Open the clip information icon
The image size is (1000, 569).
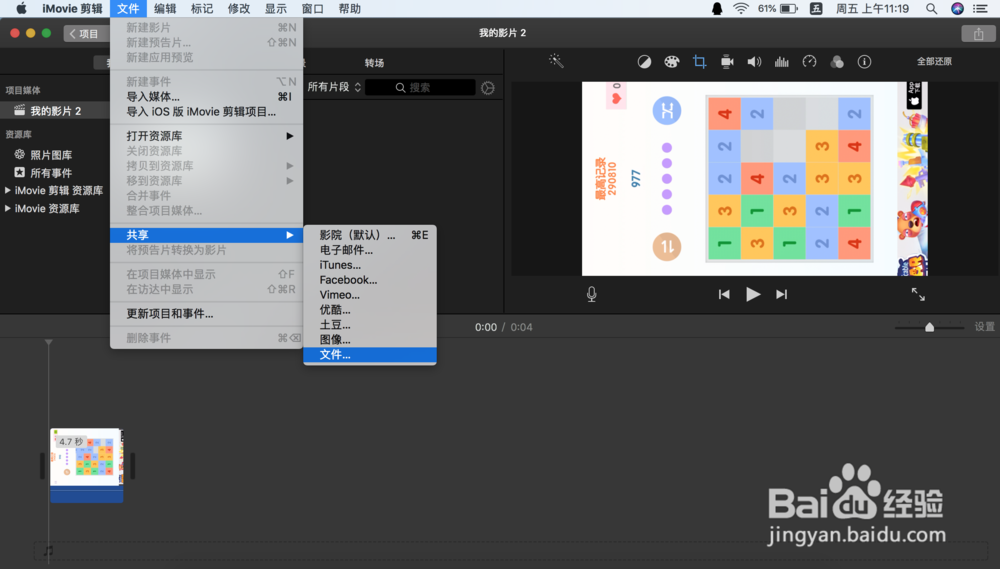(x=864, y=62)
